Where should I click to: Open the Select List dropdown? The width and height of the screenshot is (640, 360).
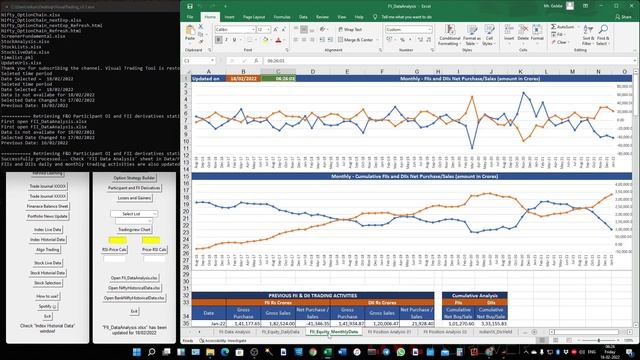click(134, 214)
